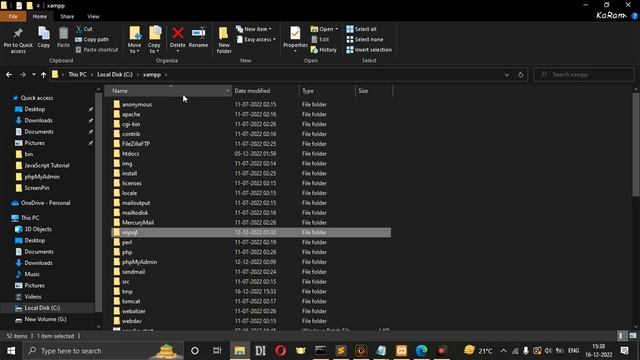Image resolution: width=640 pixels, height=360 pixels.
Task: Open XAMPP control panel taskbar icon
Action: pos(402,351)
